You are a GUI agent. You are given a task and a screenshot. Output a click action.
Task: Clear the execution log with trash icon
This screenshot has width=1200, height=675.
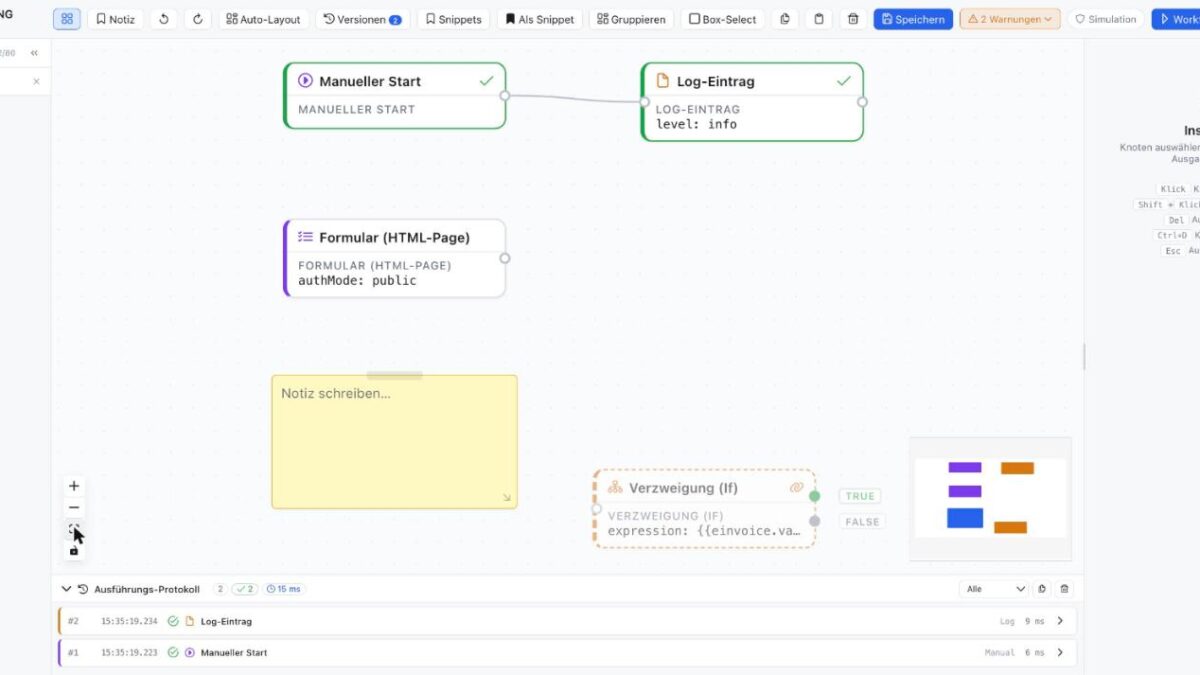click(x=1064, y=589)
